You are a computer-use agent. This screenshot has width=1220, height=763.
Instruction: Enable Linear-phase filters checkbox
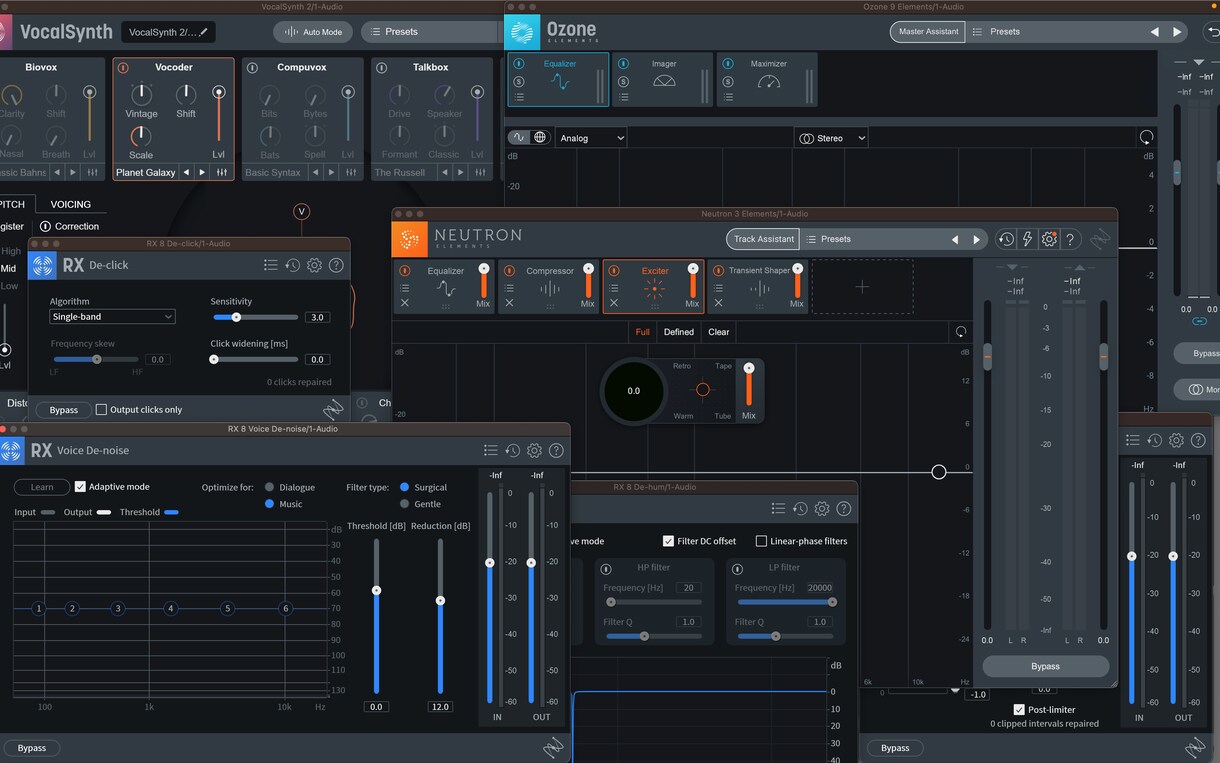[761, 541]
